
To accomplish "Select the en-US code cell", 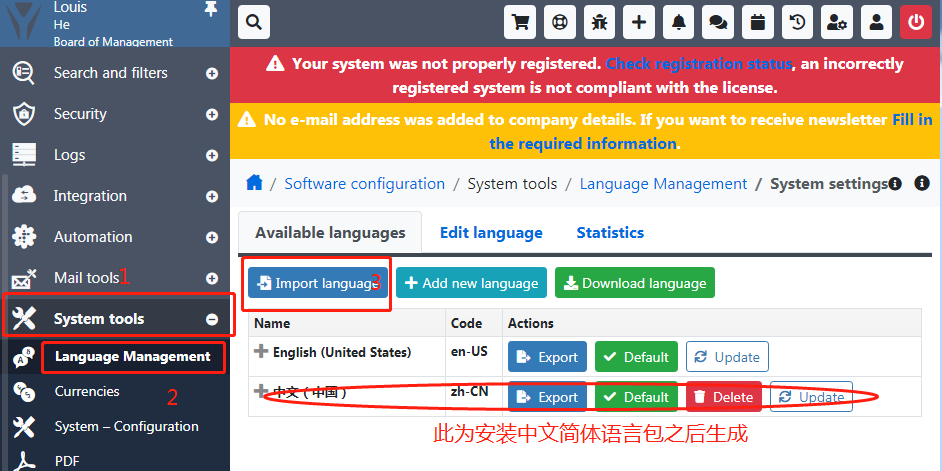I will coord(473,356).
